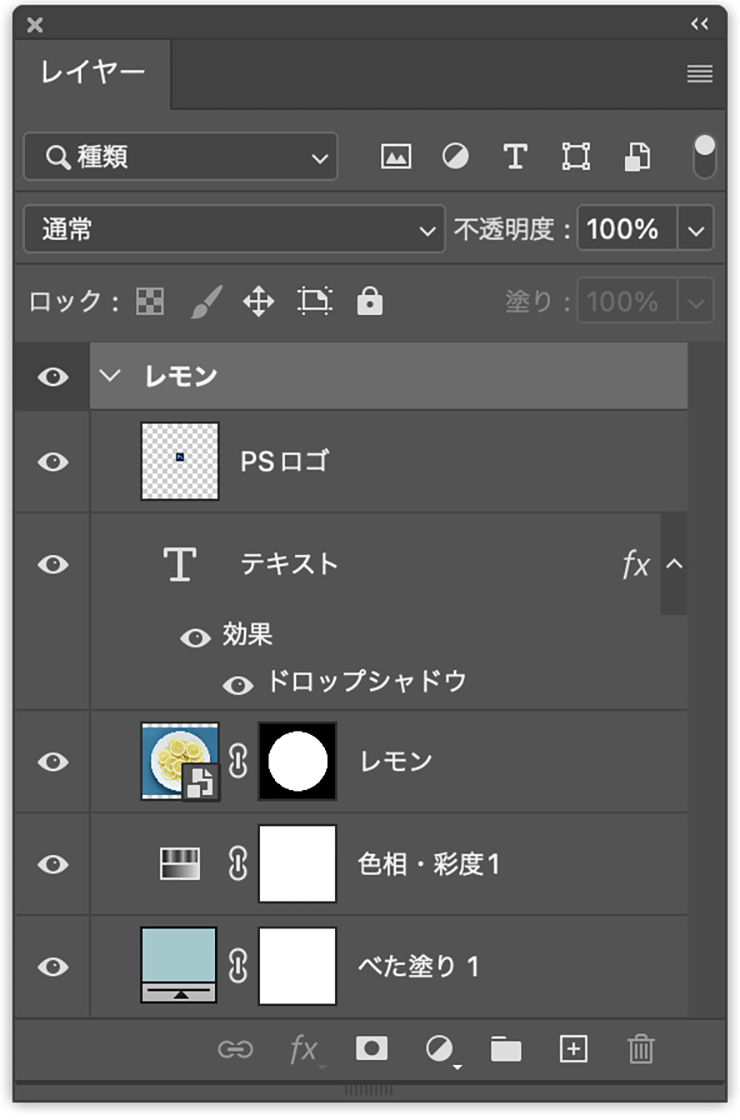Add a layer mask from the panel bottom
The image size is (740, 1120).
click(371, 1049)
